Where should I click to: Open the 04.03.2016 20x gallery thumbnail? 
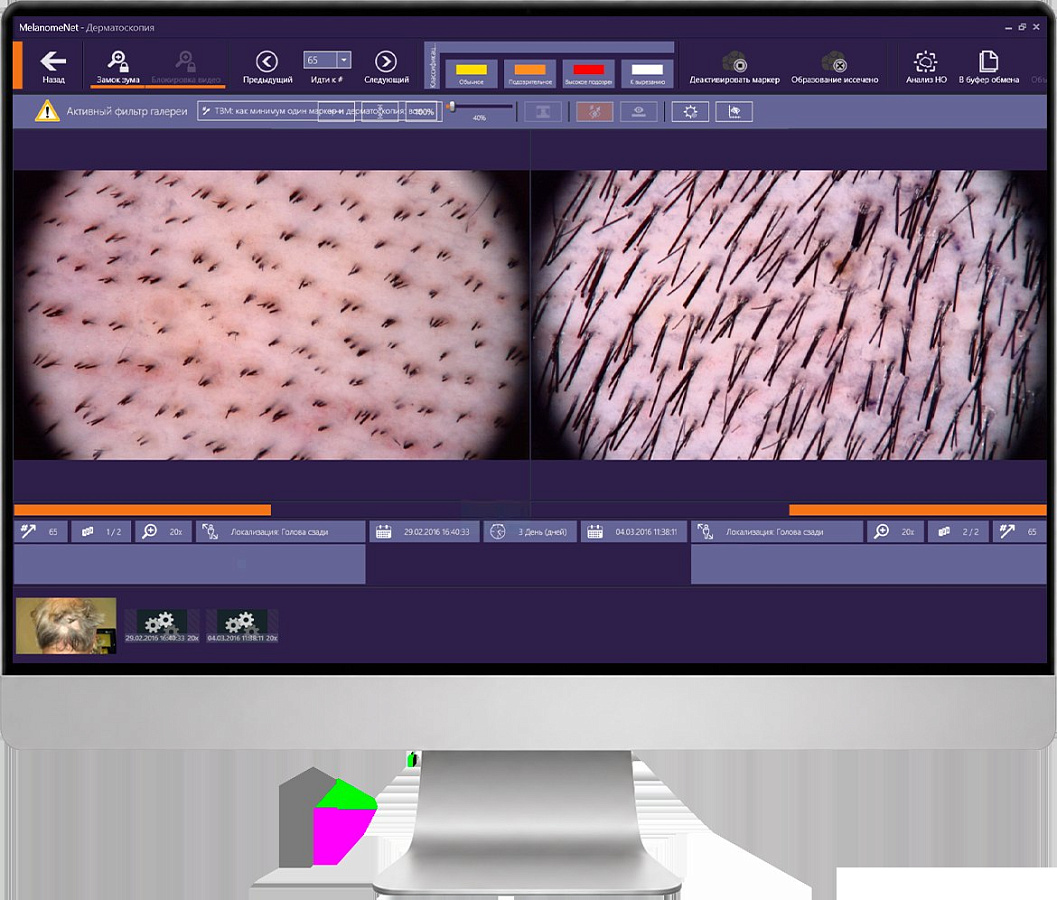click(242, 626)
